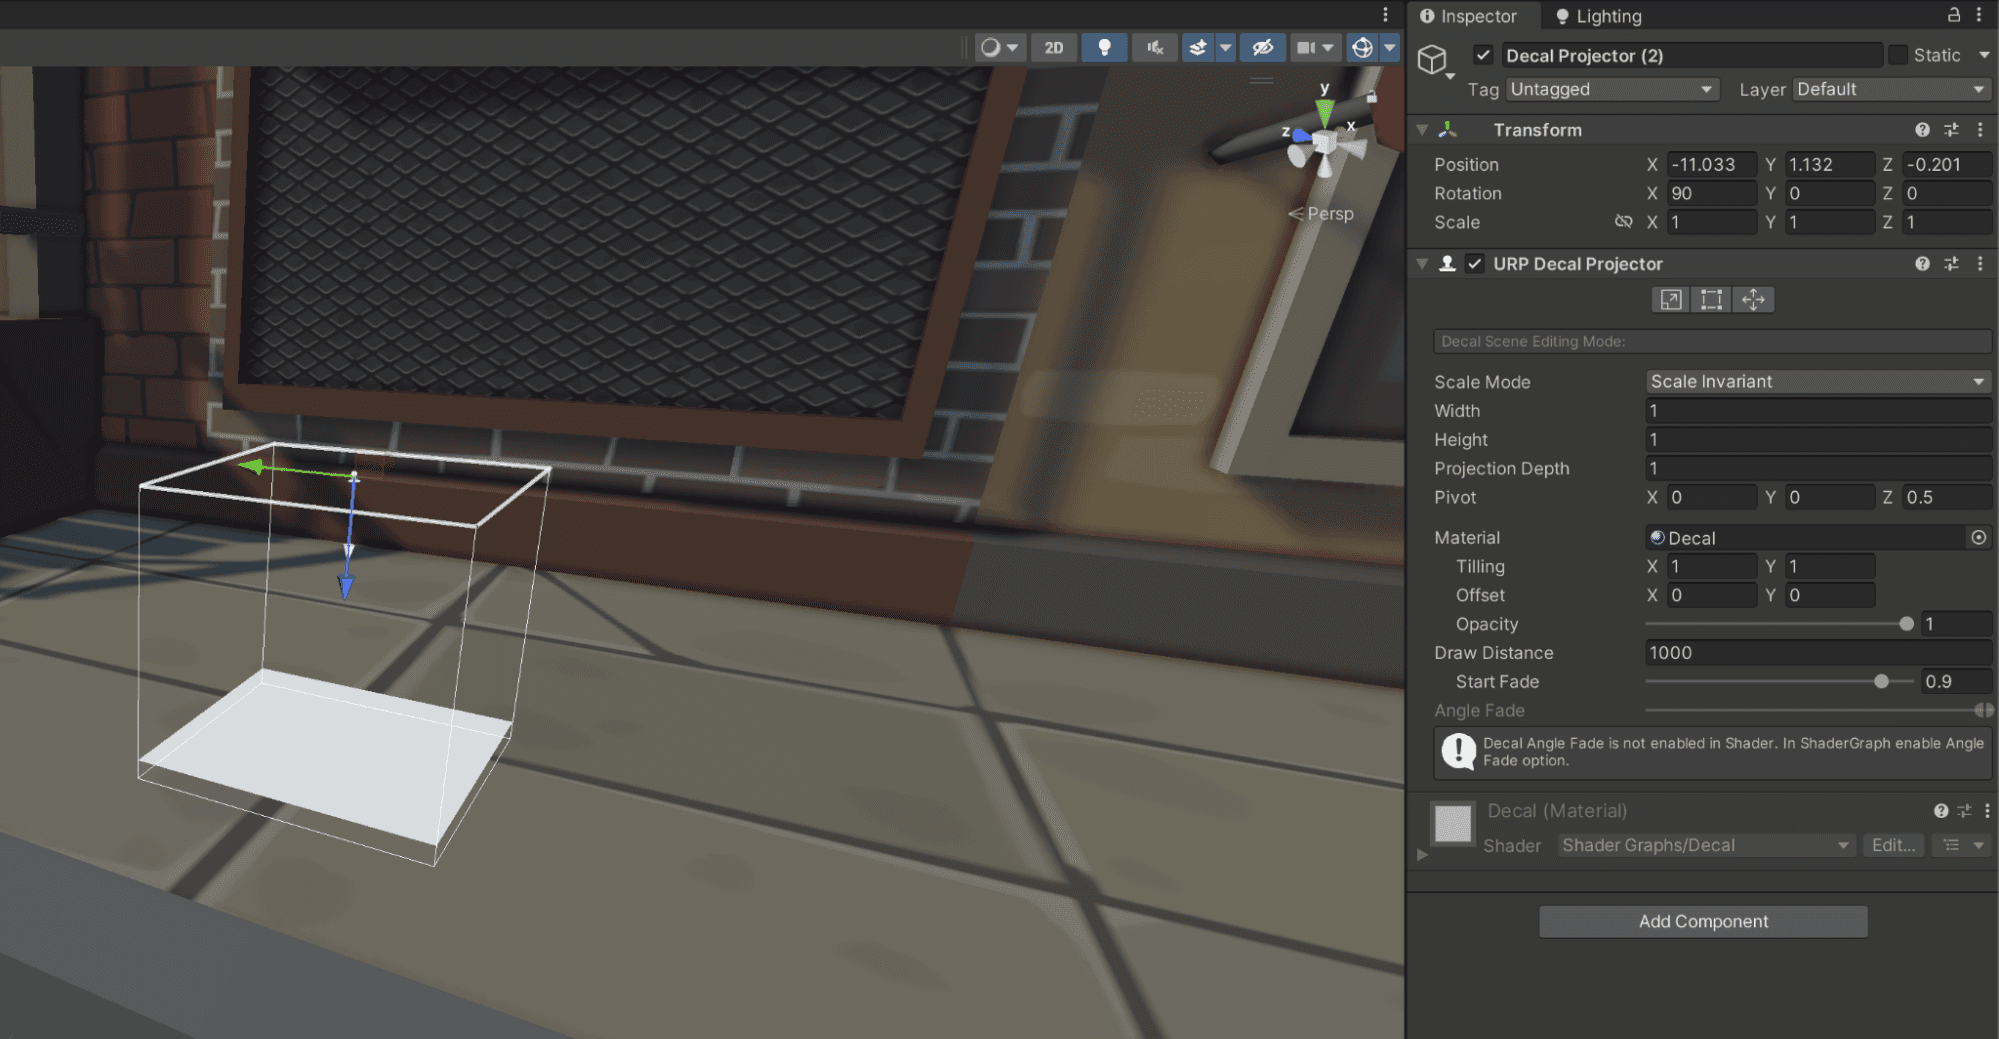Toggle scene audio mute icon
Viewport: 1999px width, 1039px height.
click(1155, 47)
